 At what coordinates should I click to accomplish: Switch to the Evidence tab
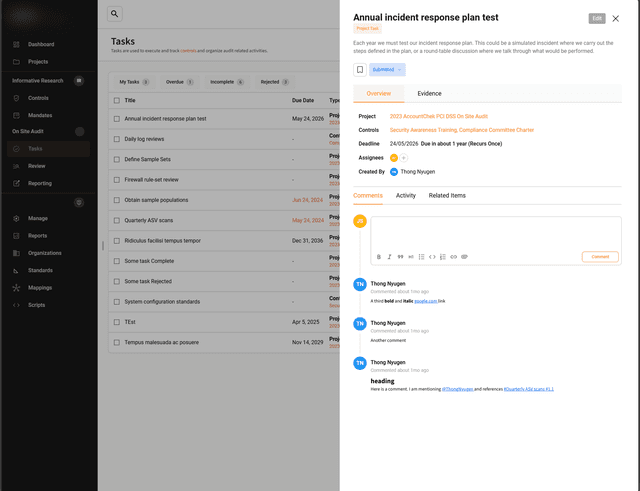tap(429, 93)
